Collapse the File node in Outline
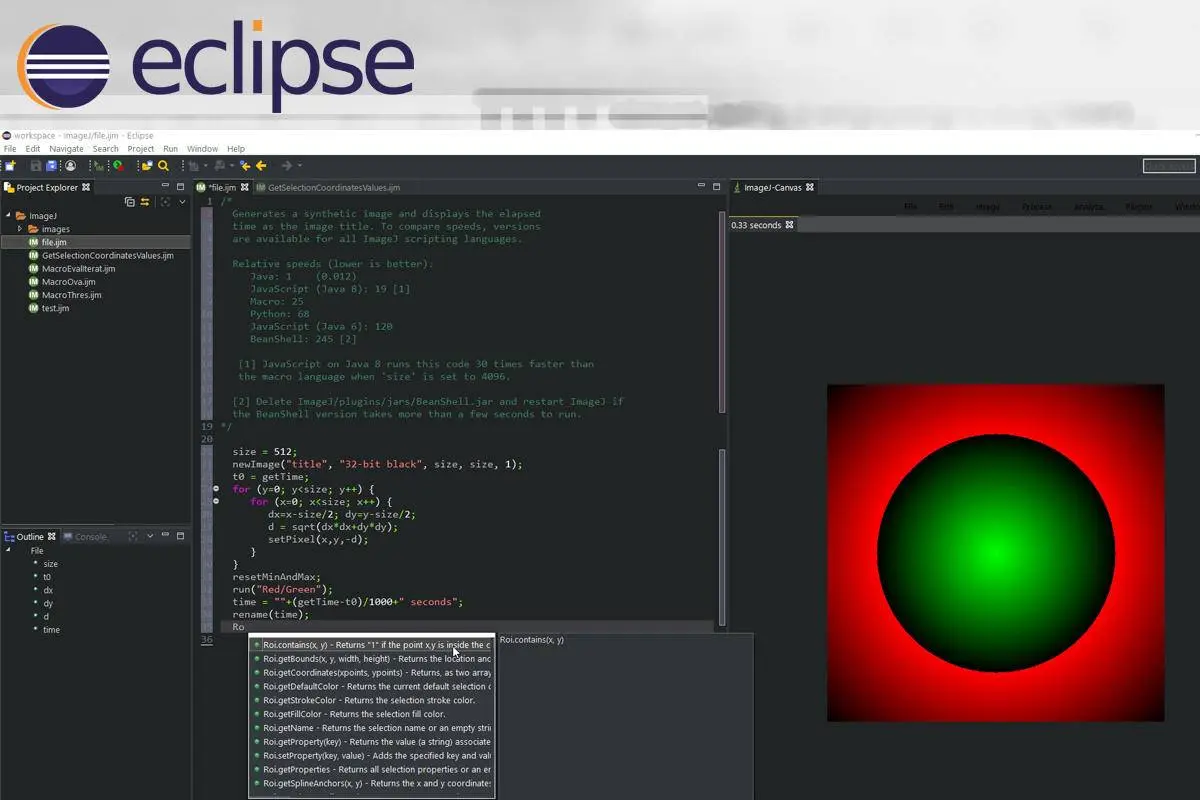Image resolution: width=1200 pixels, height=800 pixels. [8, 550]
